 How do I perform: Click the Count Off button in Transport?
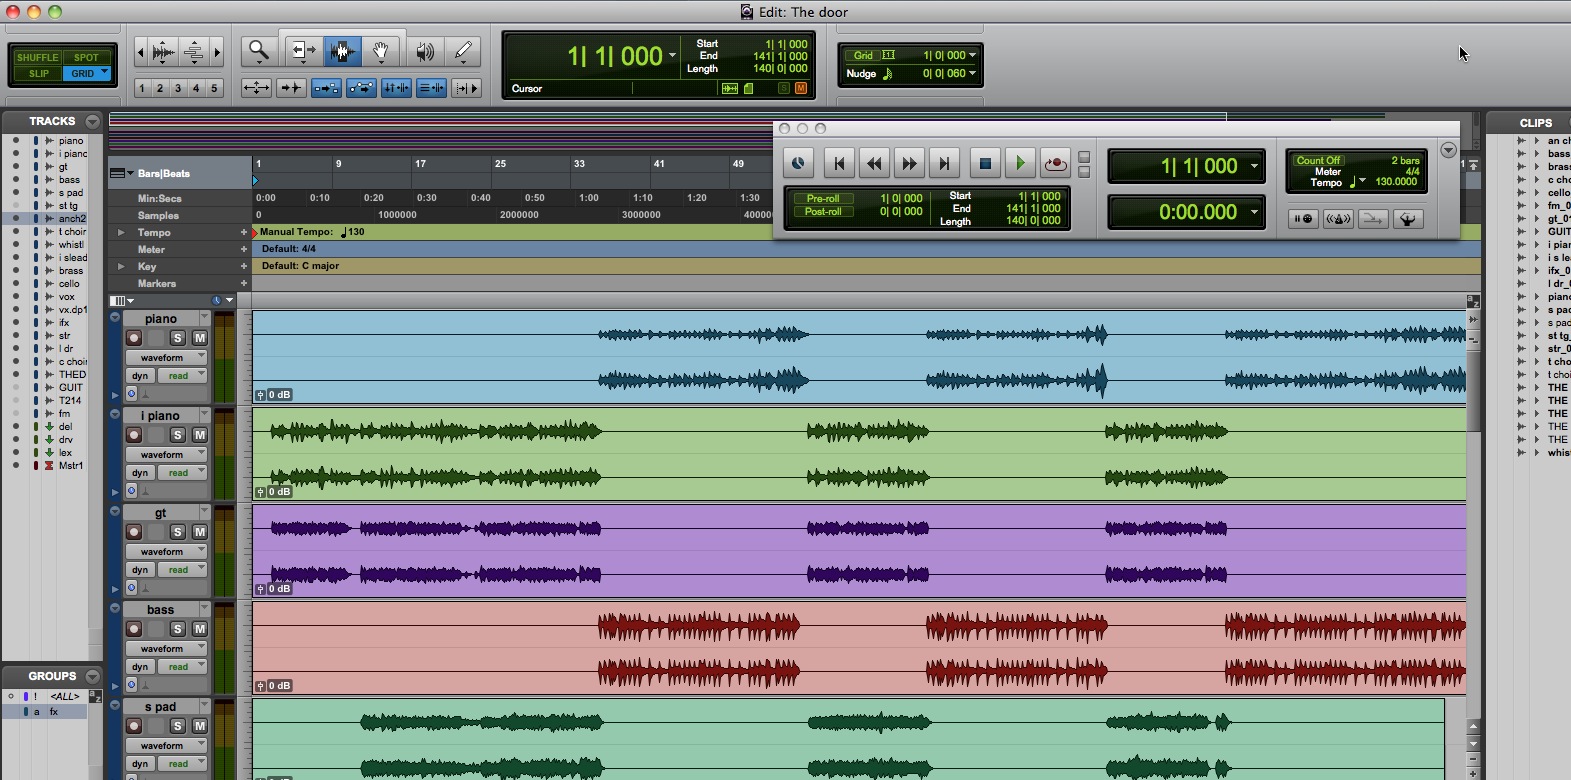1318,160
